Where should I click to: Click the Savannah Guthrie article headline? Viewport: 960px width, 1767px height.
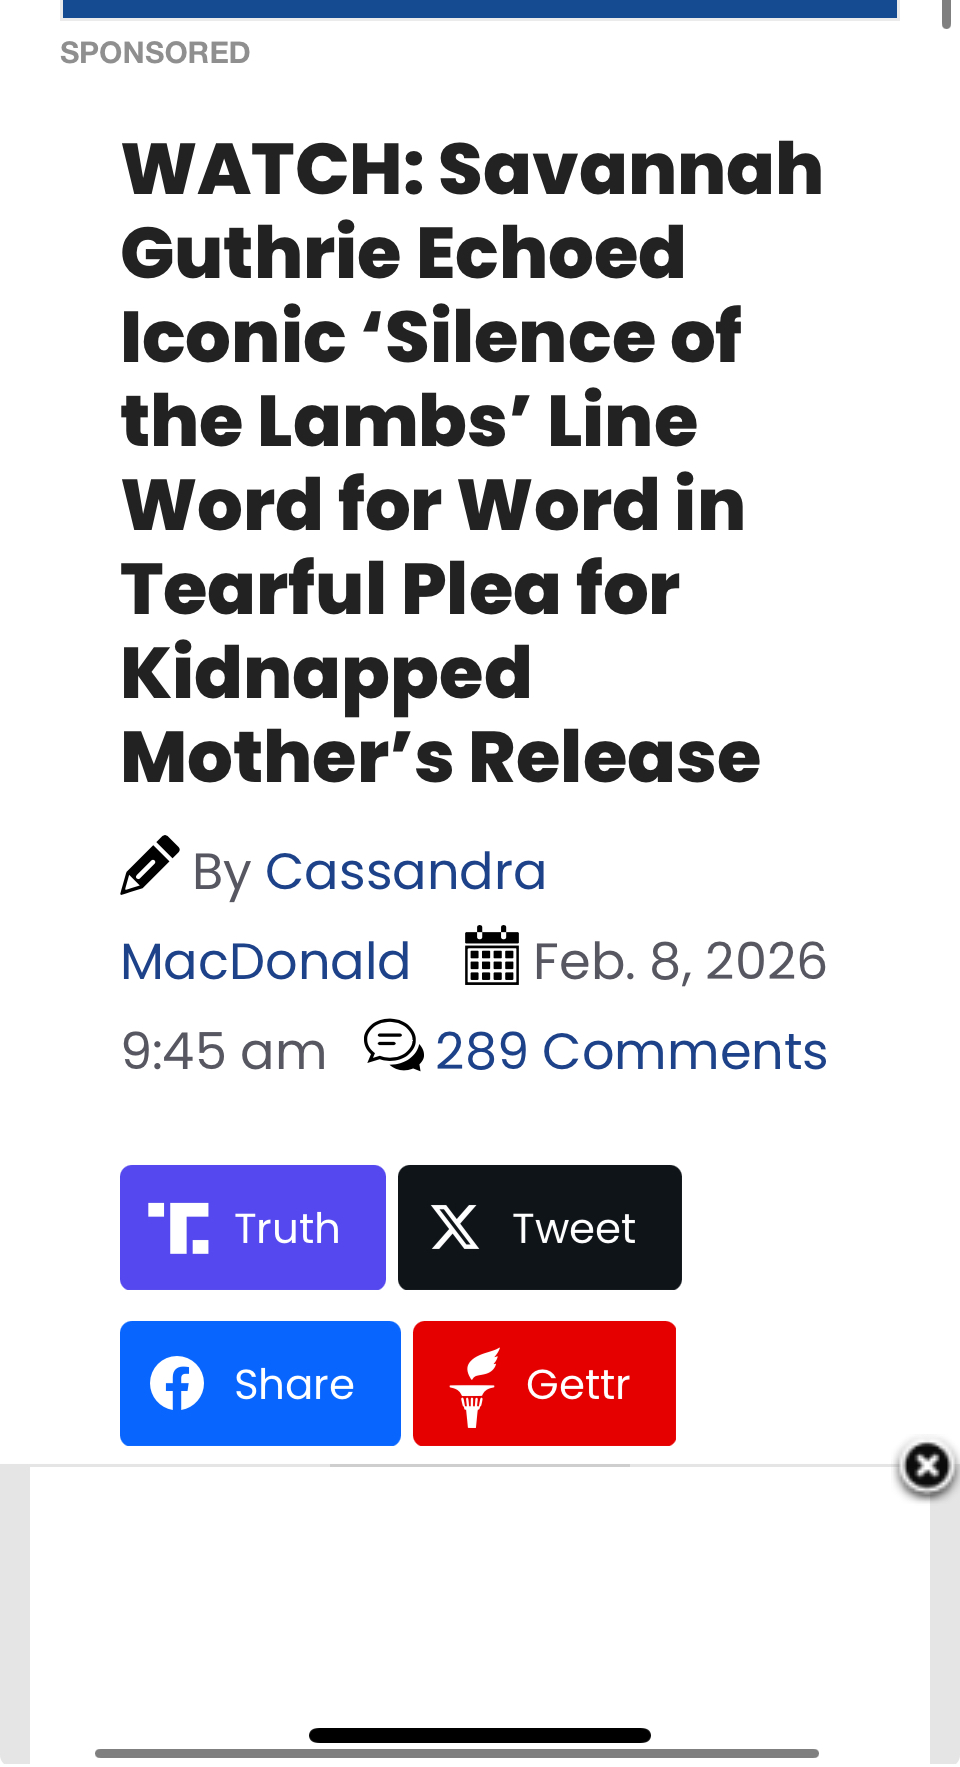click(x=470, y=462)
